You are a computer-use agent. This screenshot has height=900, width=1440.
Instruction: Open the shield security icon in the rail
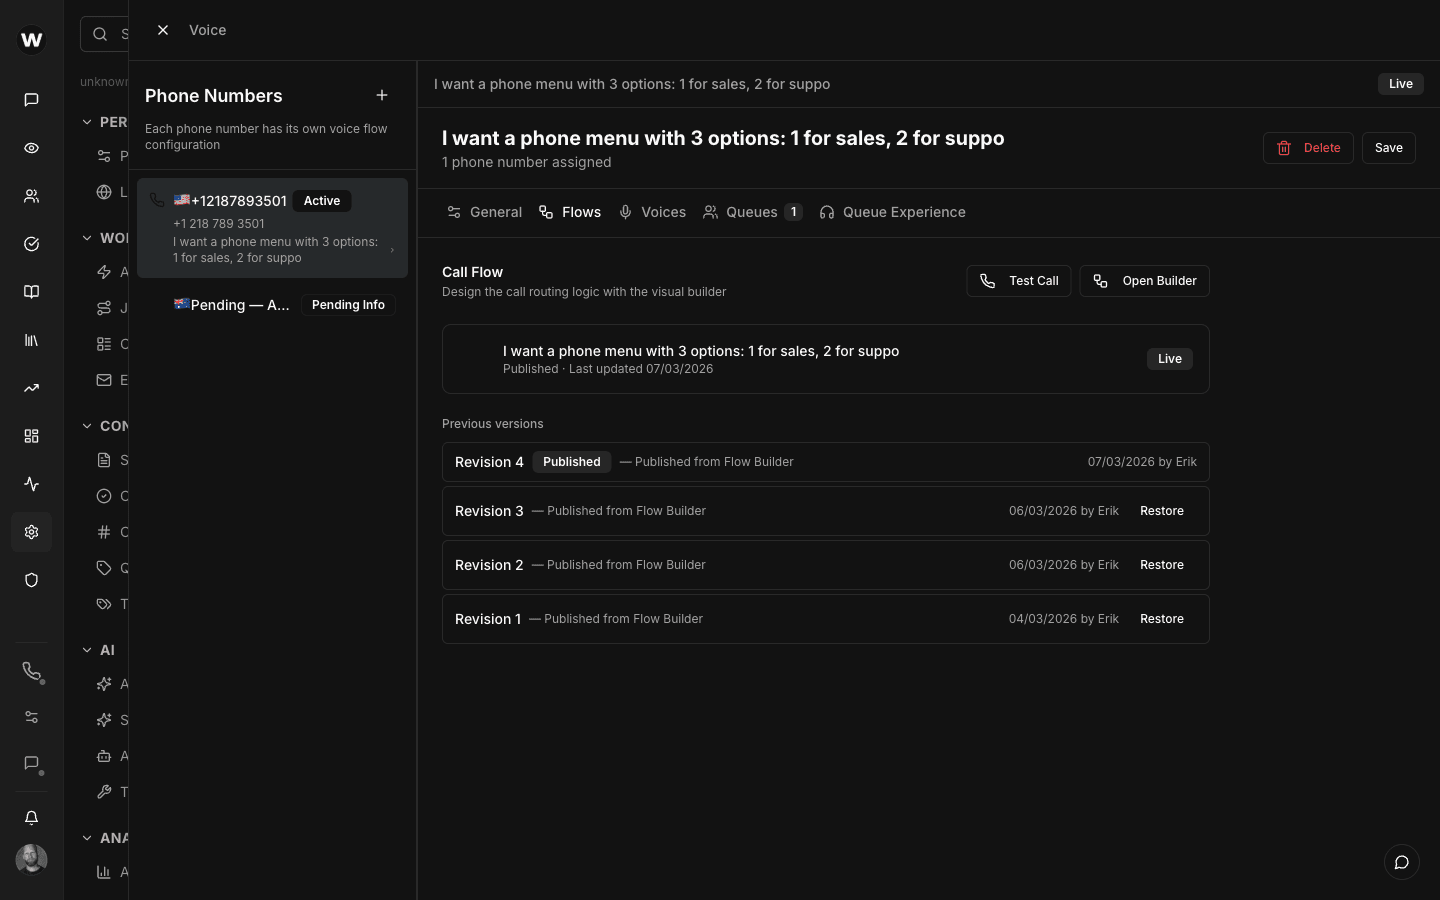[31, 580]
